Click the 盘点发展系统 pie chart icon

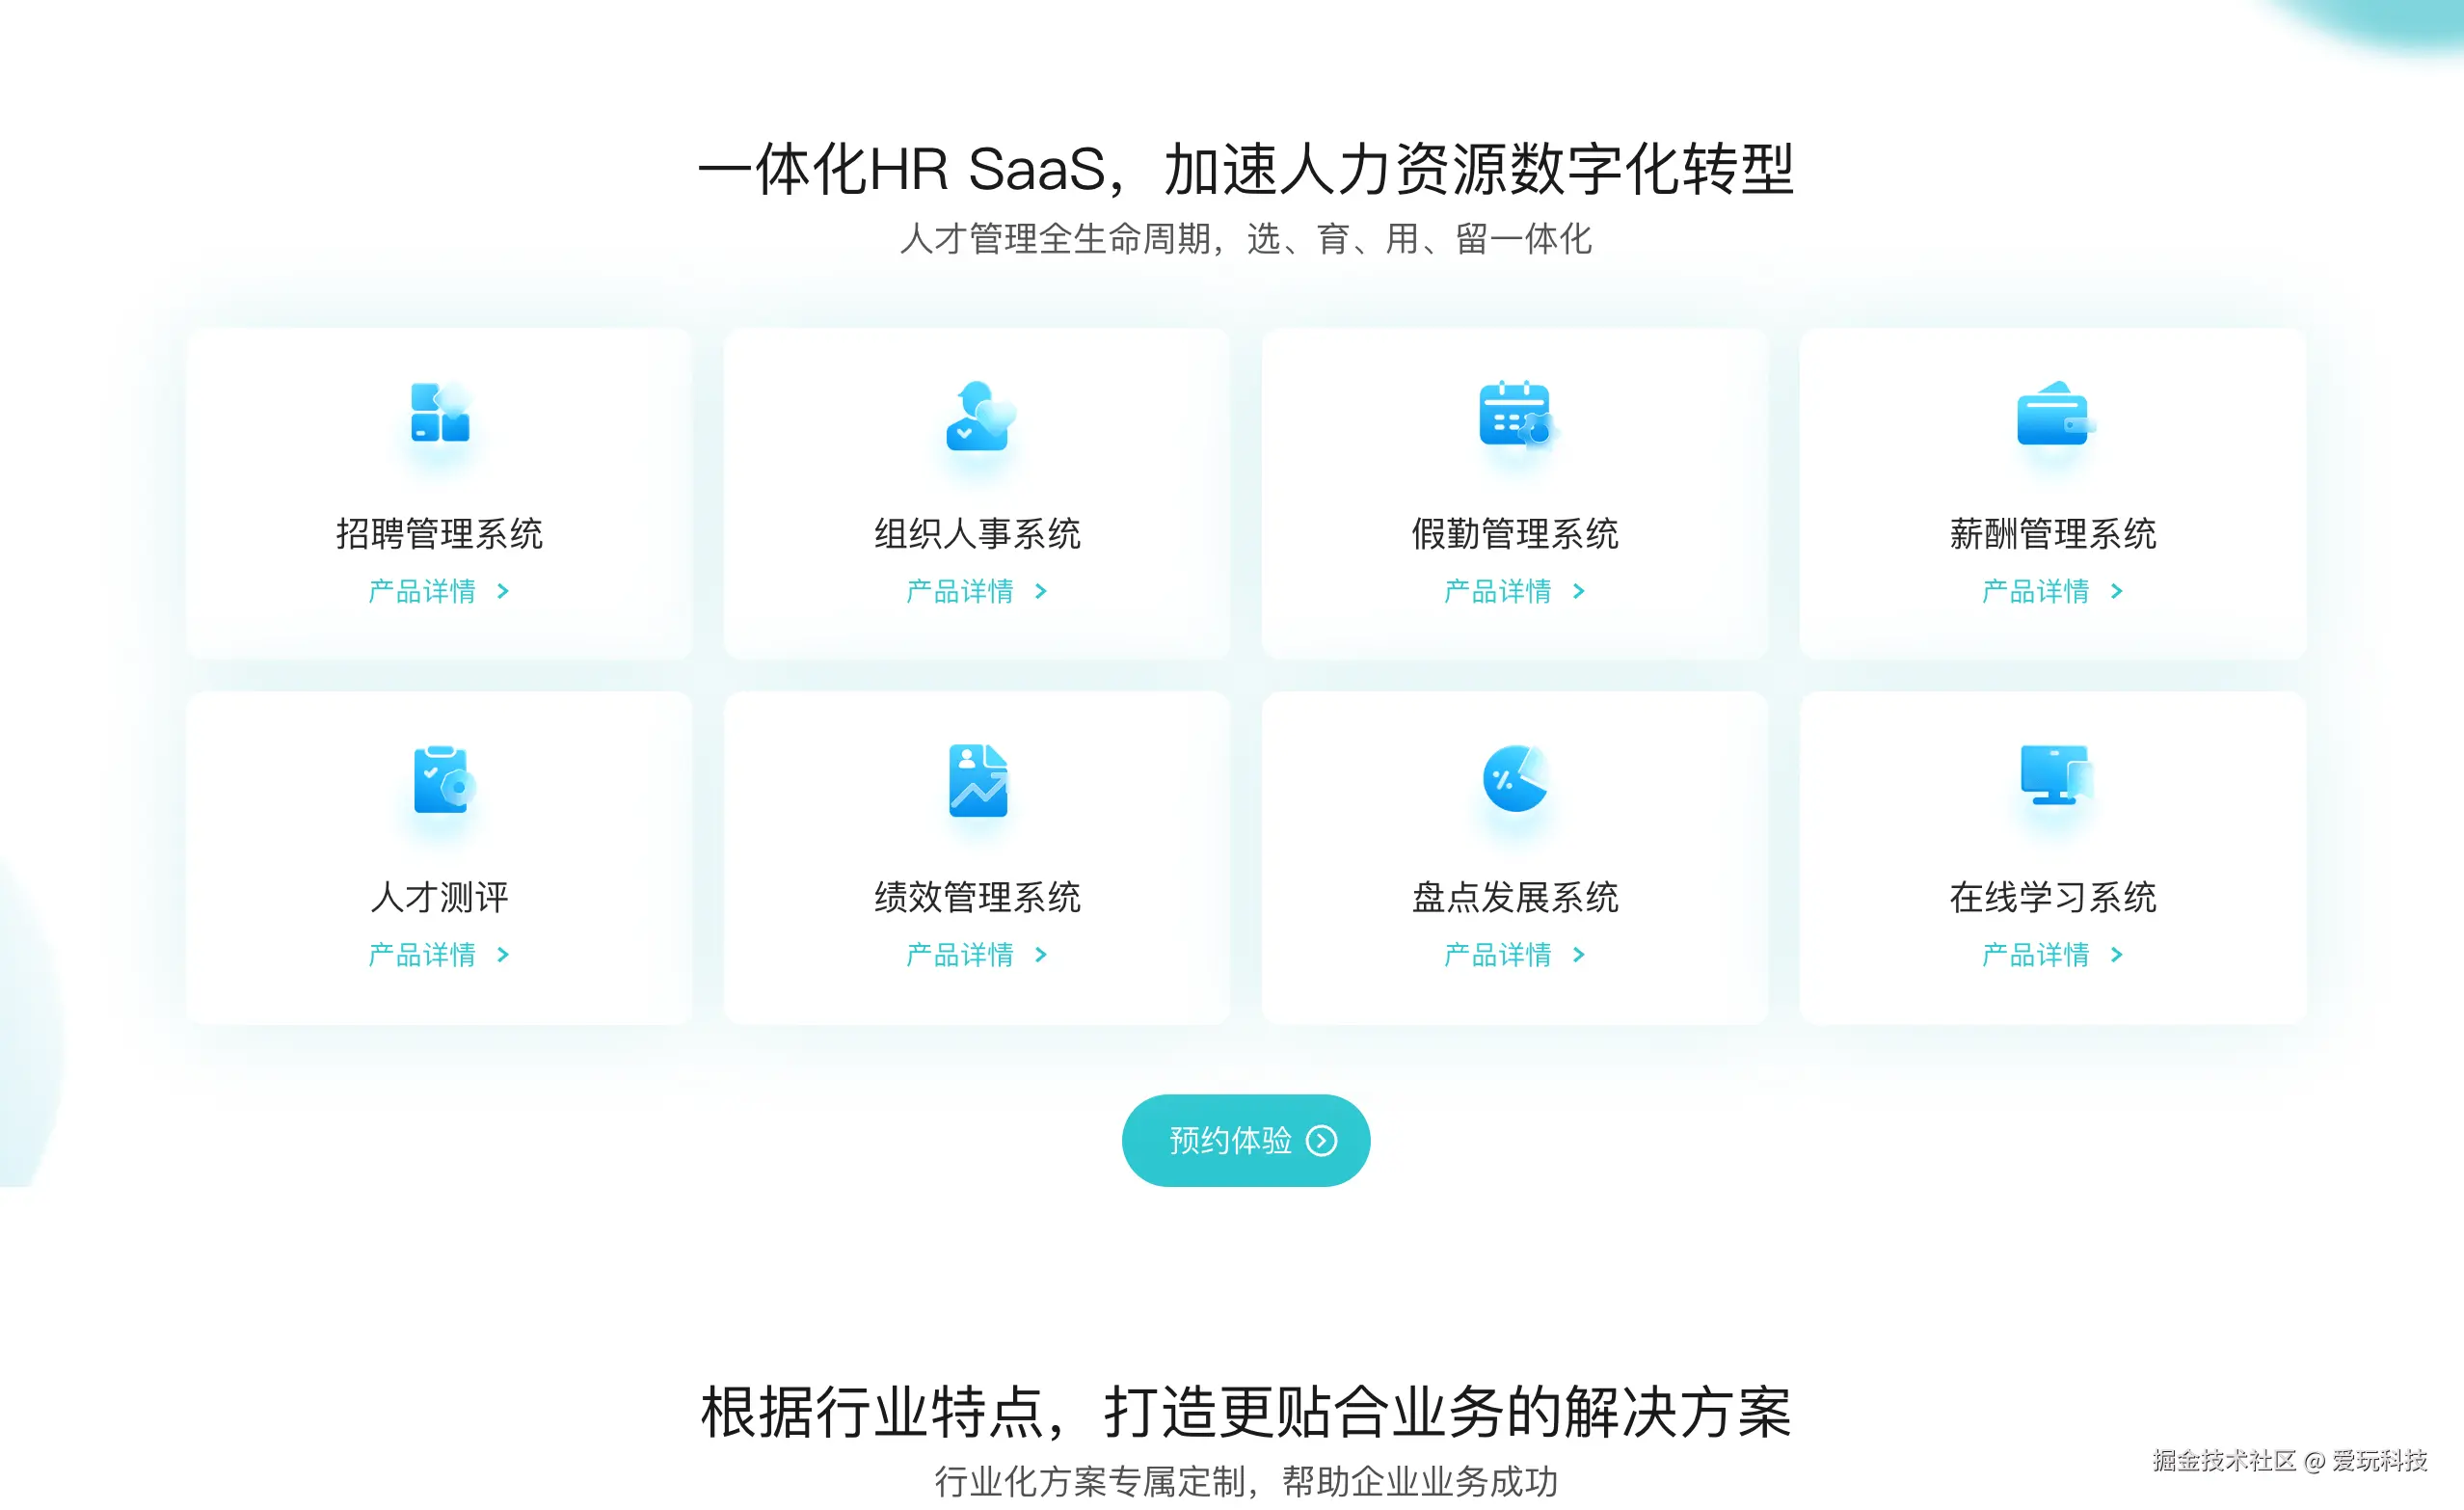click(x=1515, y=778)
